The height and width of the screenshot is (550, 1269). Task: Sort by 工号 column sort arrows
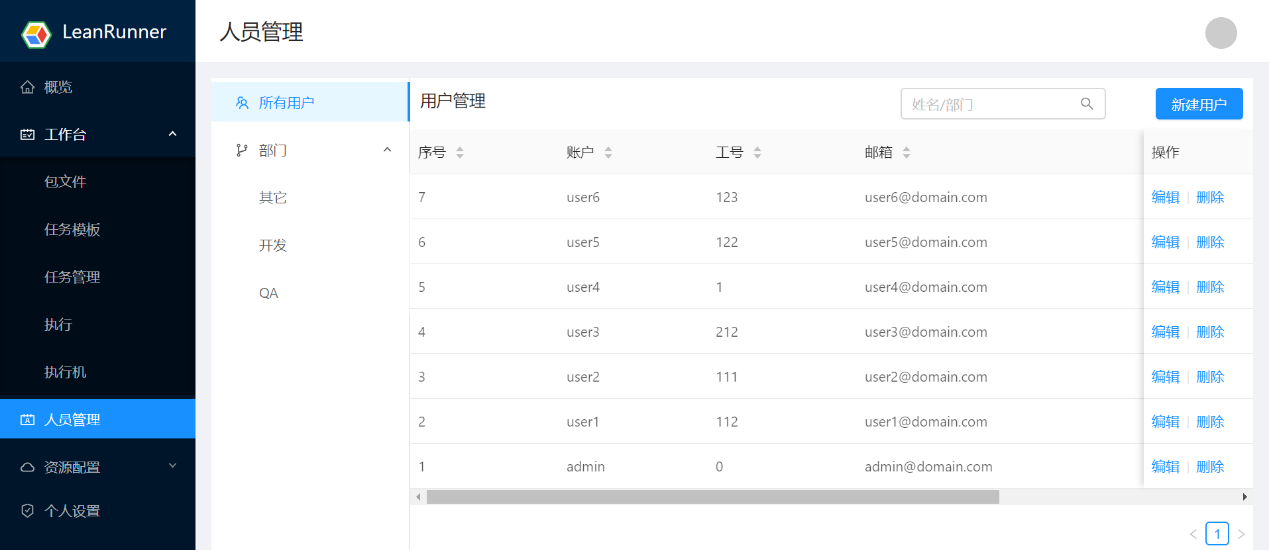coord(757,153)
